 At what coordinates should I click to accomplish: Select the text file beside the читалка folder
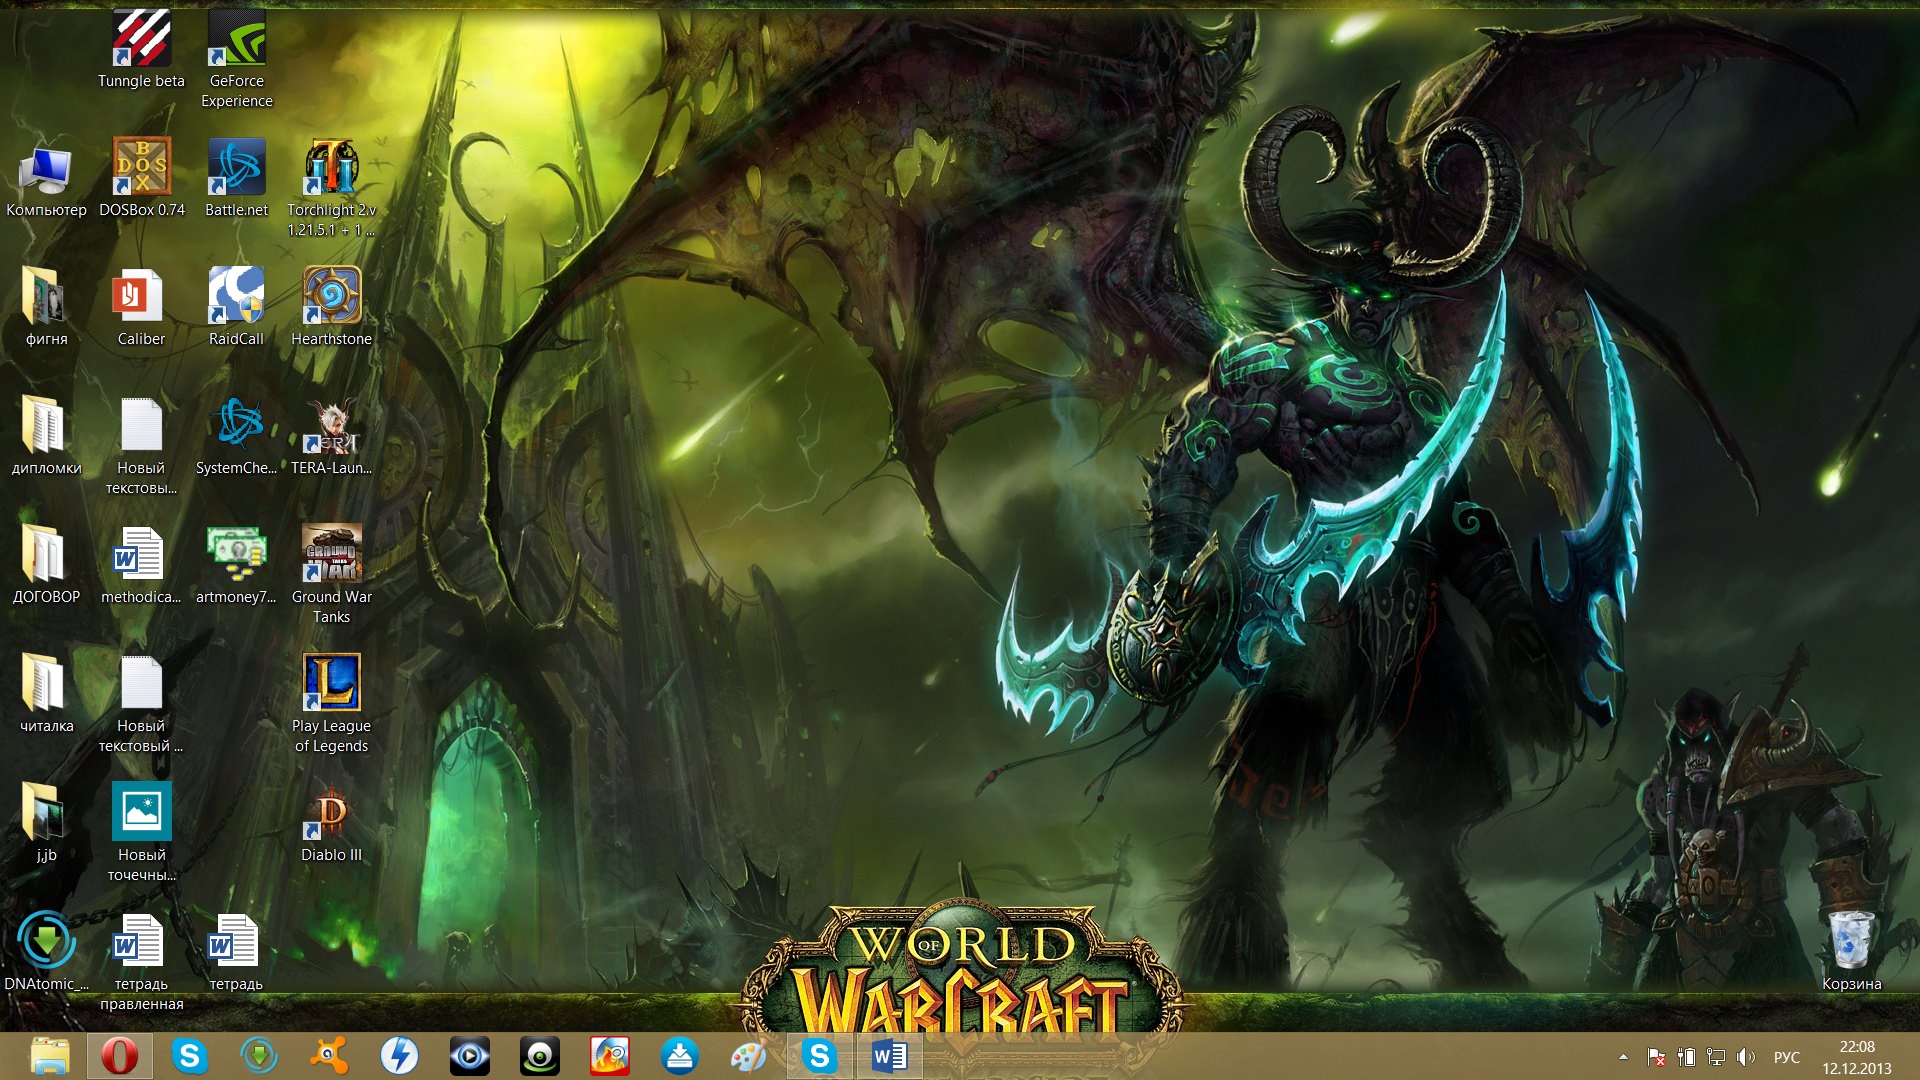click(141, 704)
